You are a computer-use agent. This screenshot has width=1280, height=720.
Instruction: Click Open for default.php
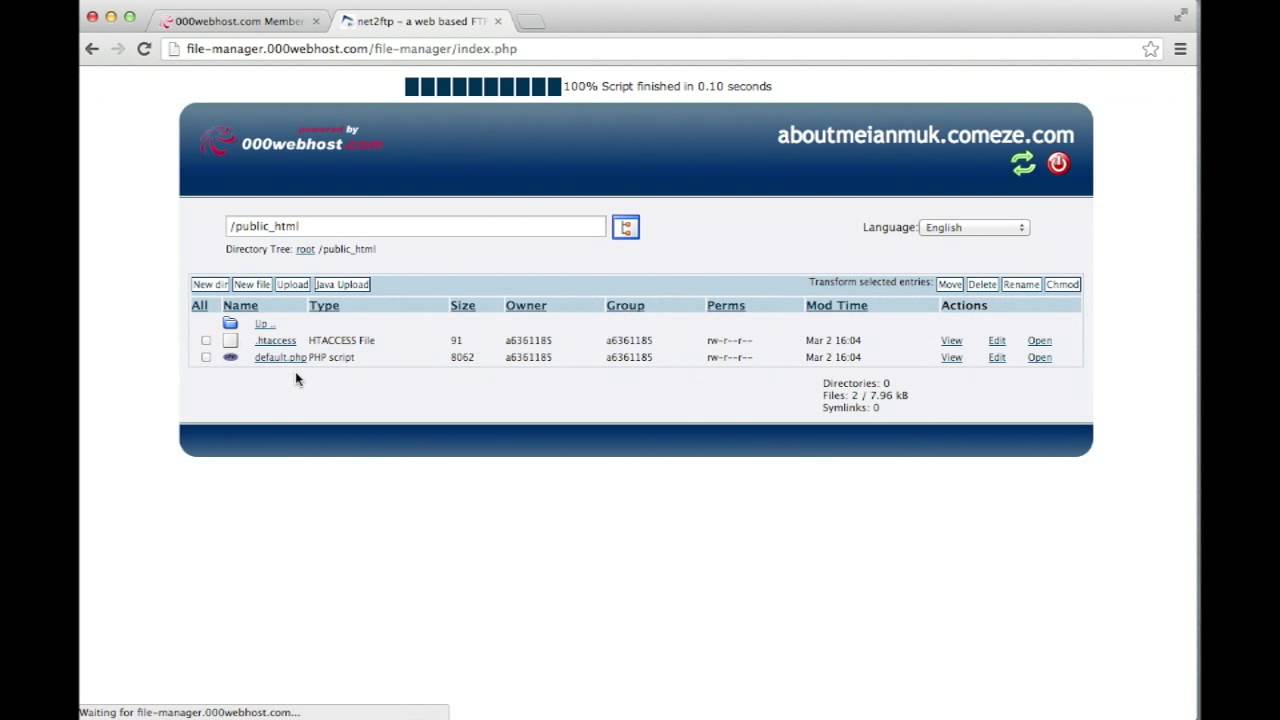[1039, 357]
